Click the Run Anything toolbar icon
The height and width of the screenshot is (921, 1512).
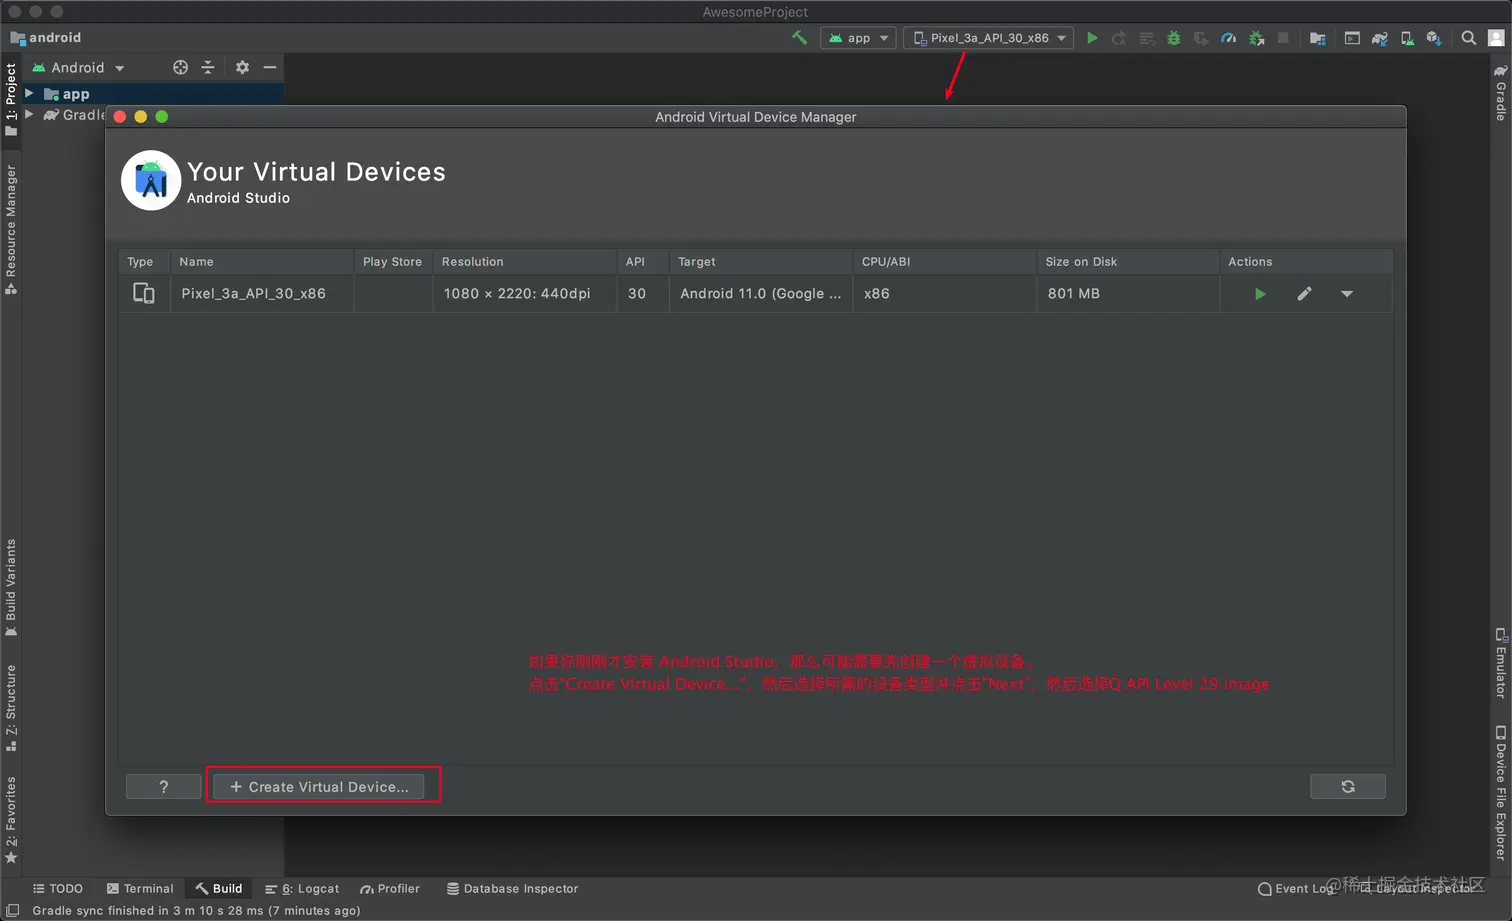point(1352,38)
